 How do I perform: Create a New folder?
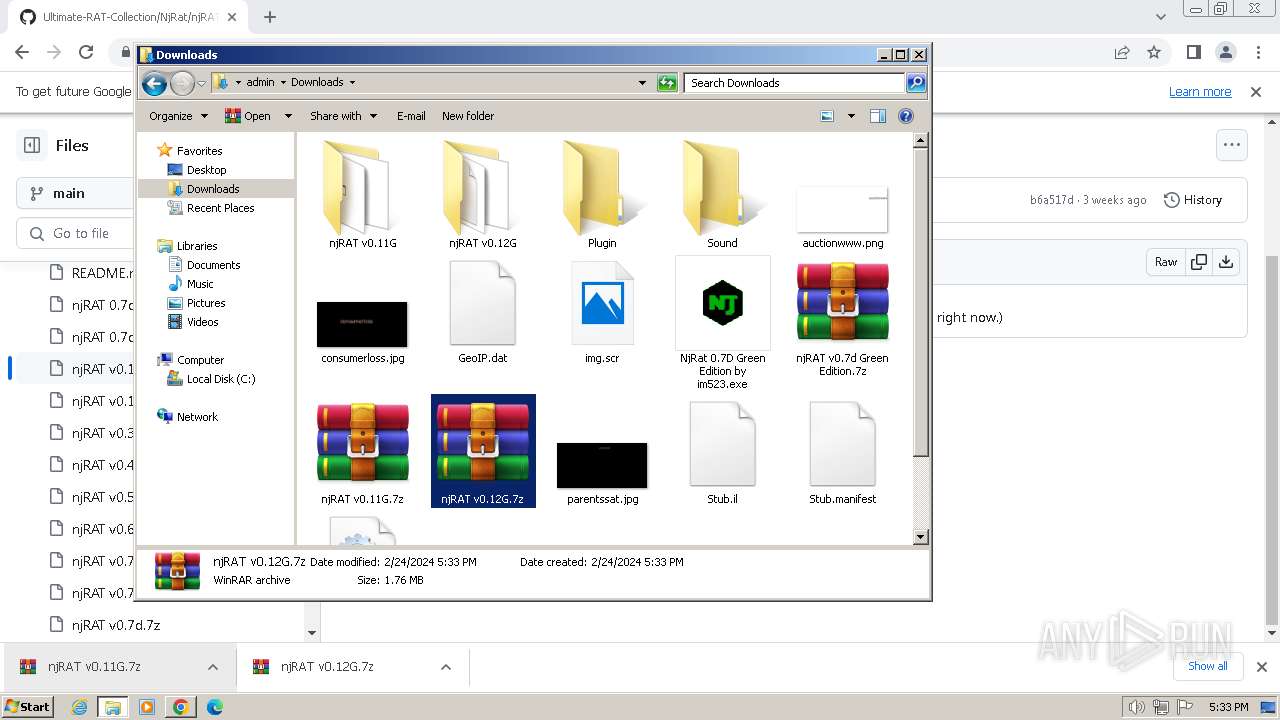468,116
